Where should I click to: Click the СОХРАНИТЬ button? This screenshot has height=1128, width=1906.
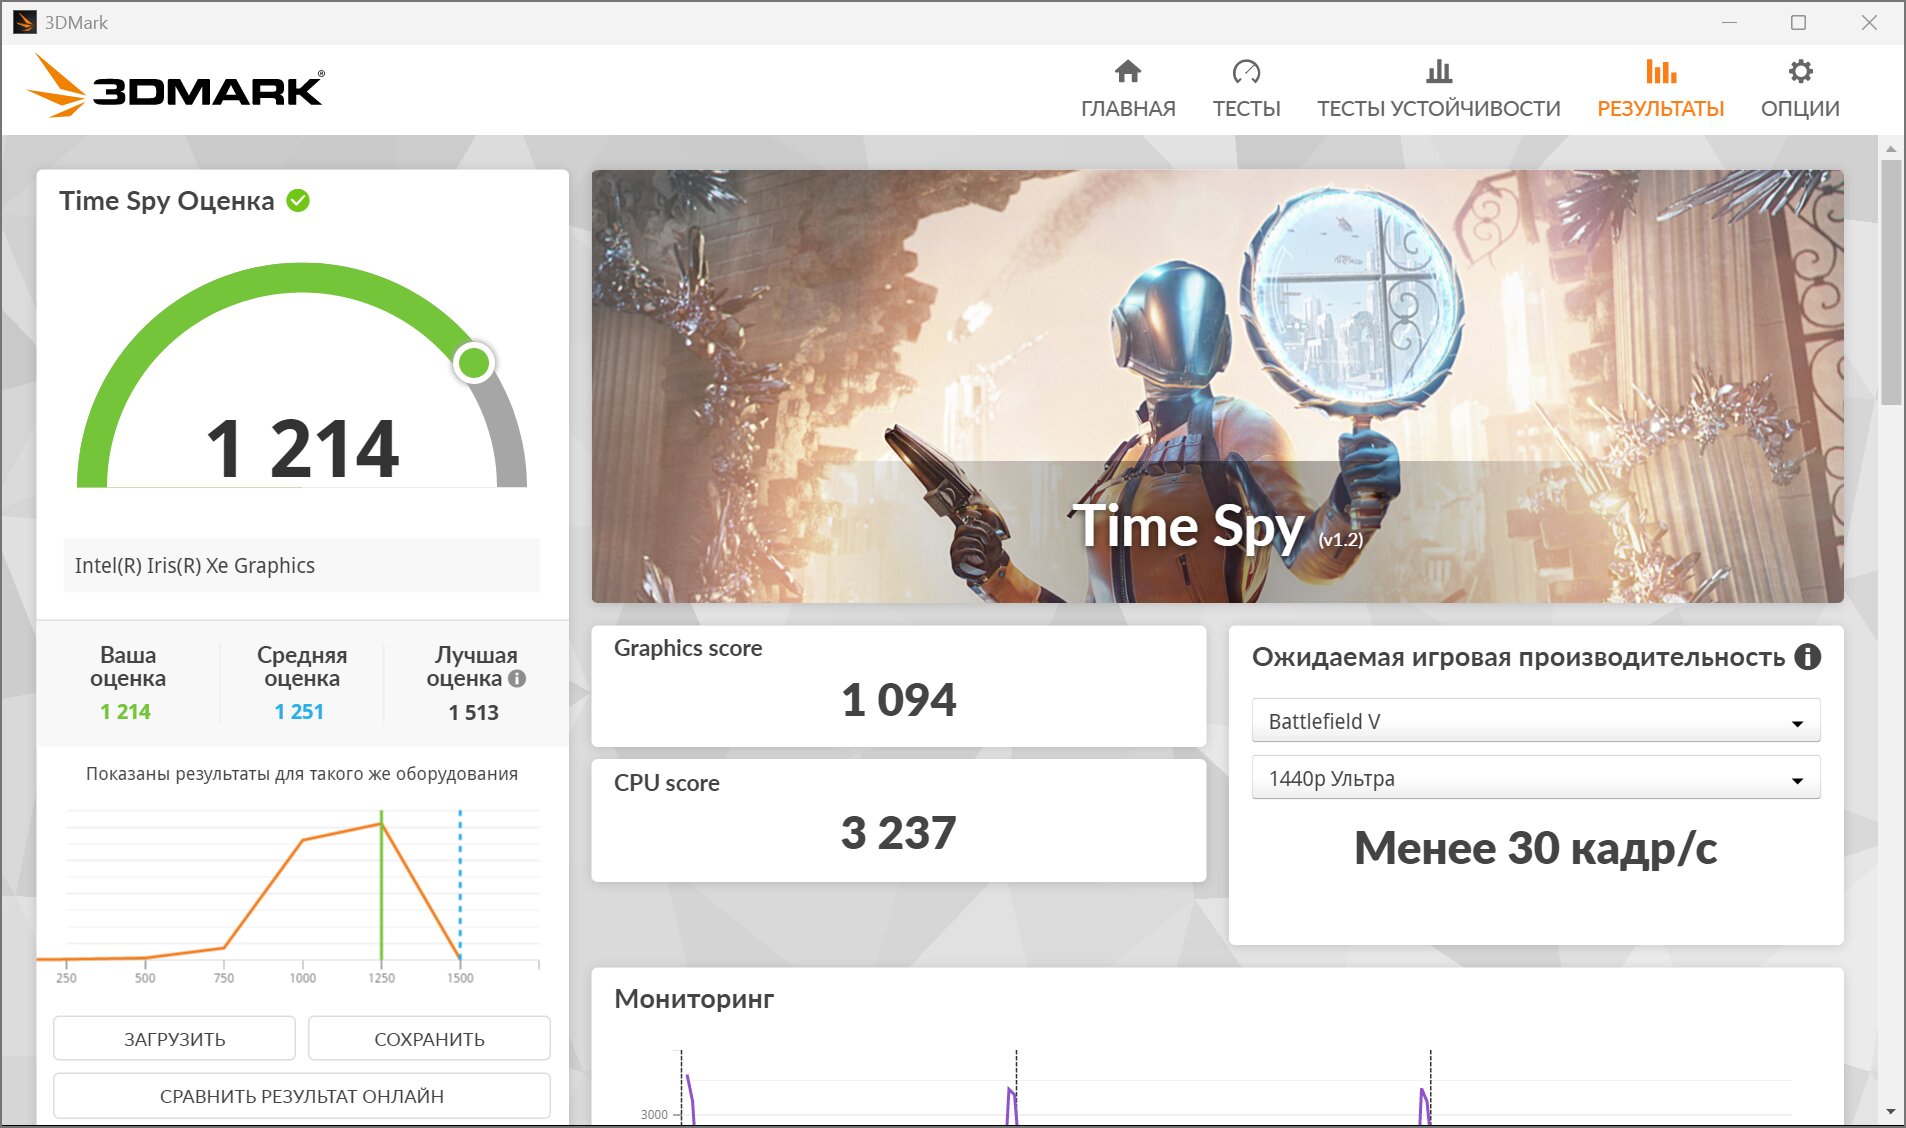pyautogui.click(x=429, y=1039)
